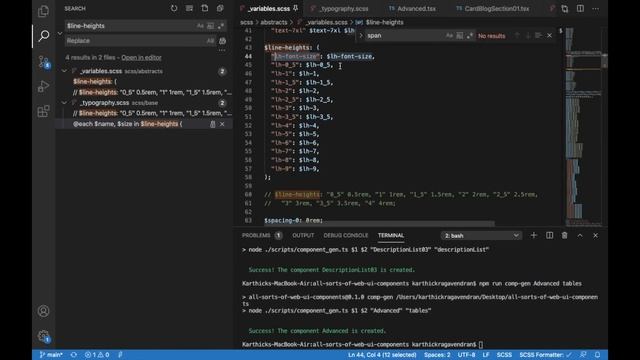
Task: Toggle Regex in editor find widget
Action: (470, 36)
